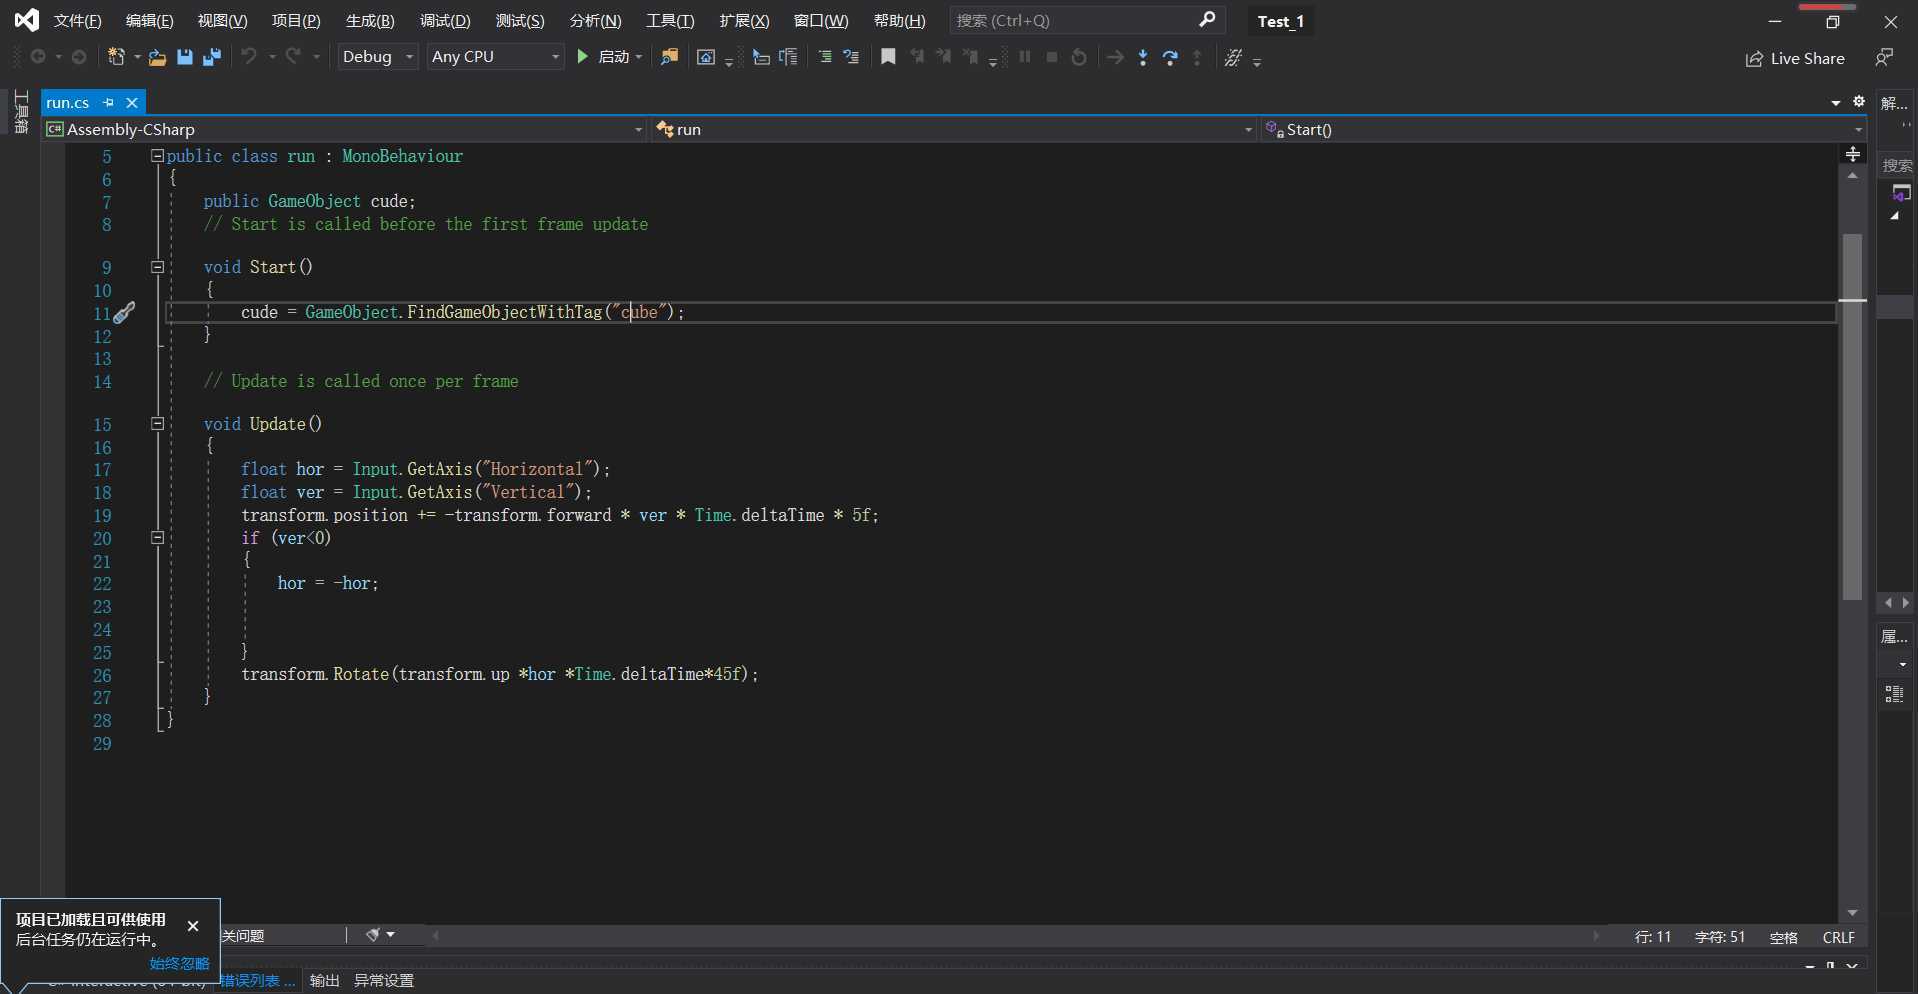Click the 始终忽略 link in the notification

[x=180, y=963]
